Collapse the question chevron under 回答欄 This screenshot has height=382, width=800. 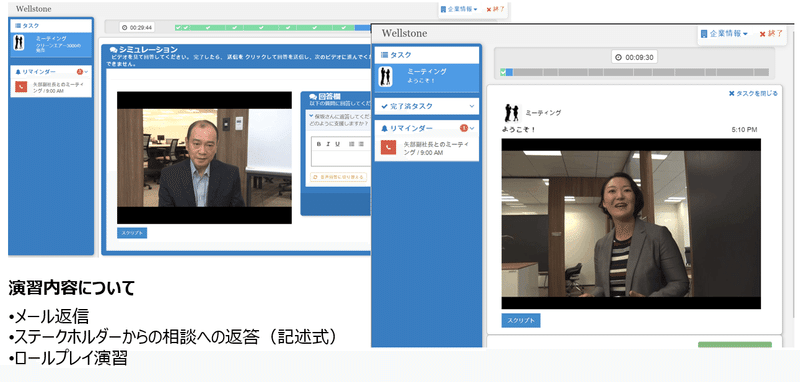click(x=311, y=116)
